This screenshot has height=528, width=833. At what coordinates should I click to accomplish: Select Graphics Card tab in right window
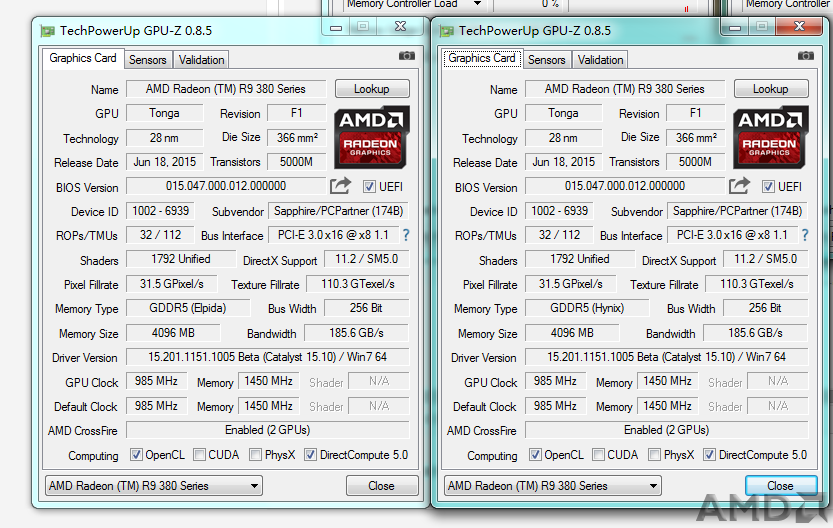click(482, 58)
